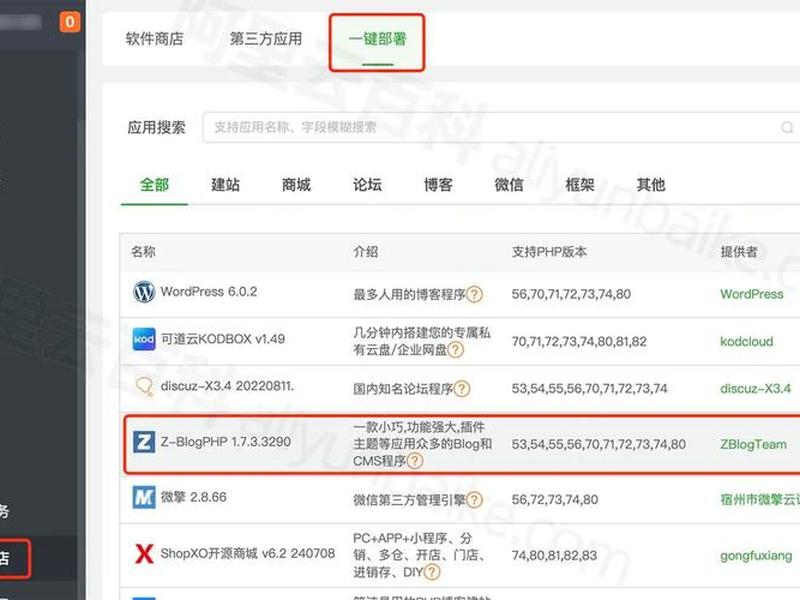Open help icon after 进销存、DIY
The height and width of the screenshot is (600, 800).
(432, 572)
